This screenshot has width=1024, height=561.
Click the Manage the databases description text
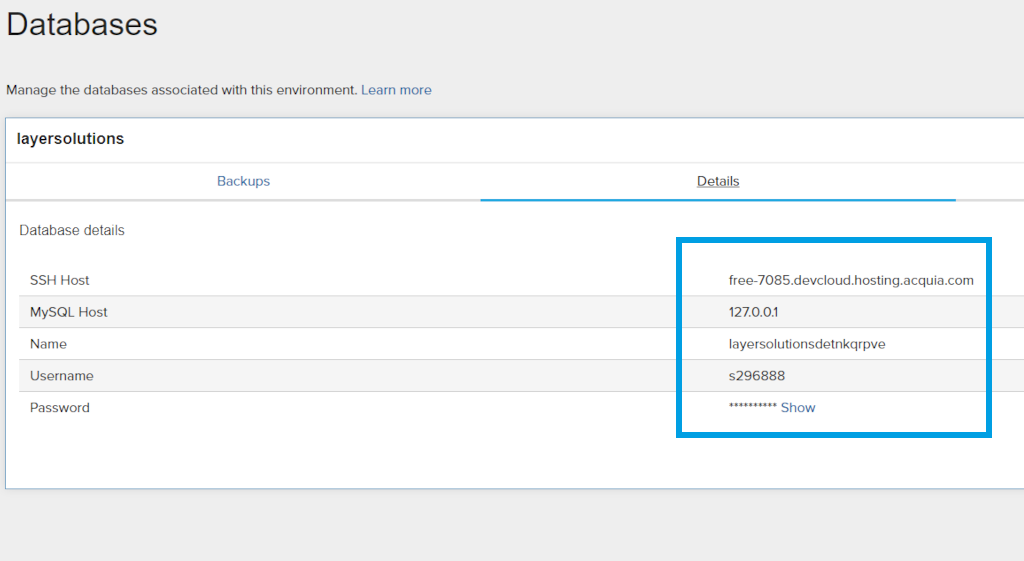tap(181, 90)
